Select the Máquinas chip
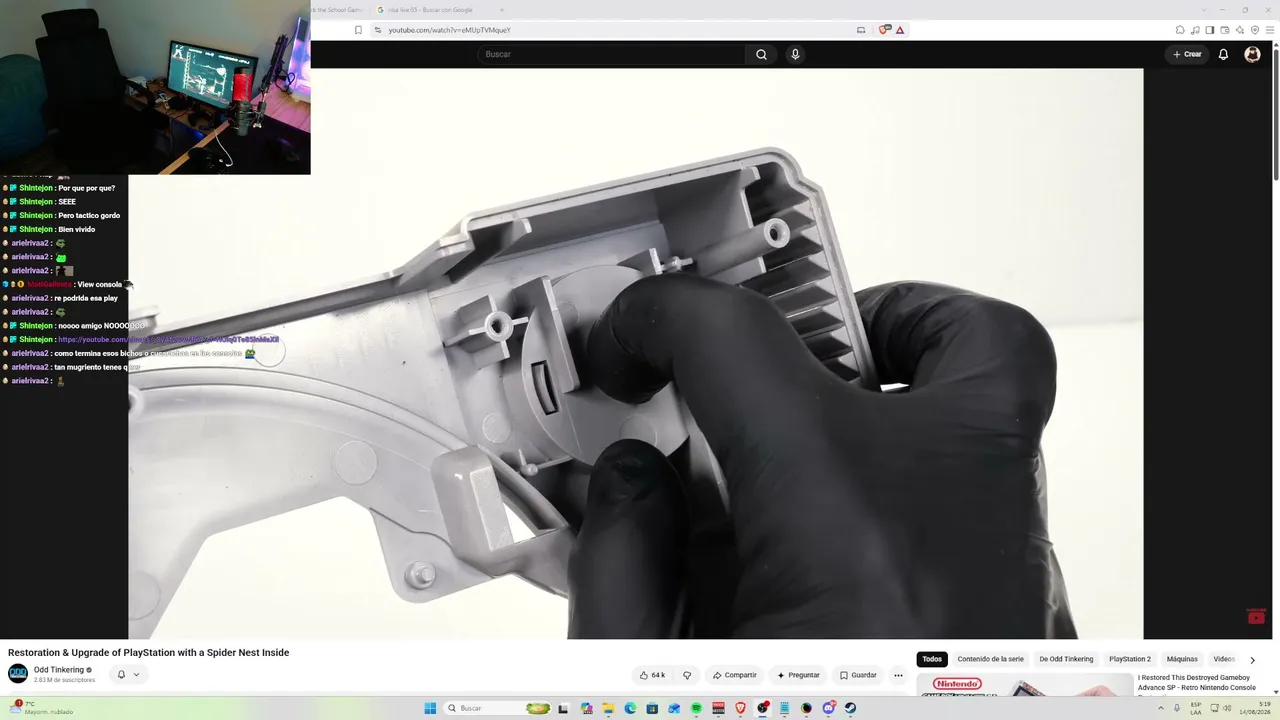Image resolution: width=1280 pixels, height=720 pixels. point(1182,659)
